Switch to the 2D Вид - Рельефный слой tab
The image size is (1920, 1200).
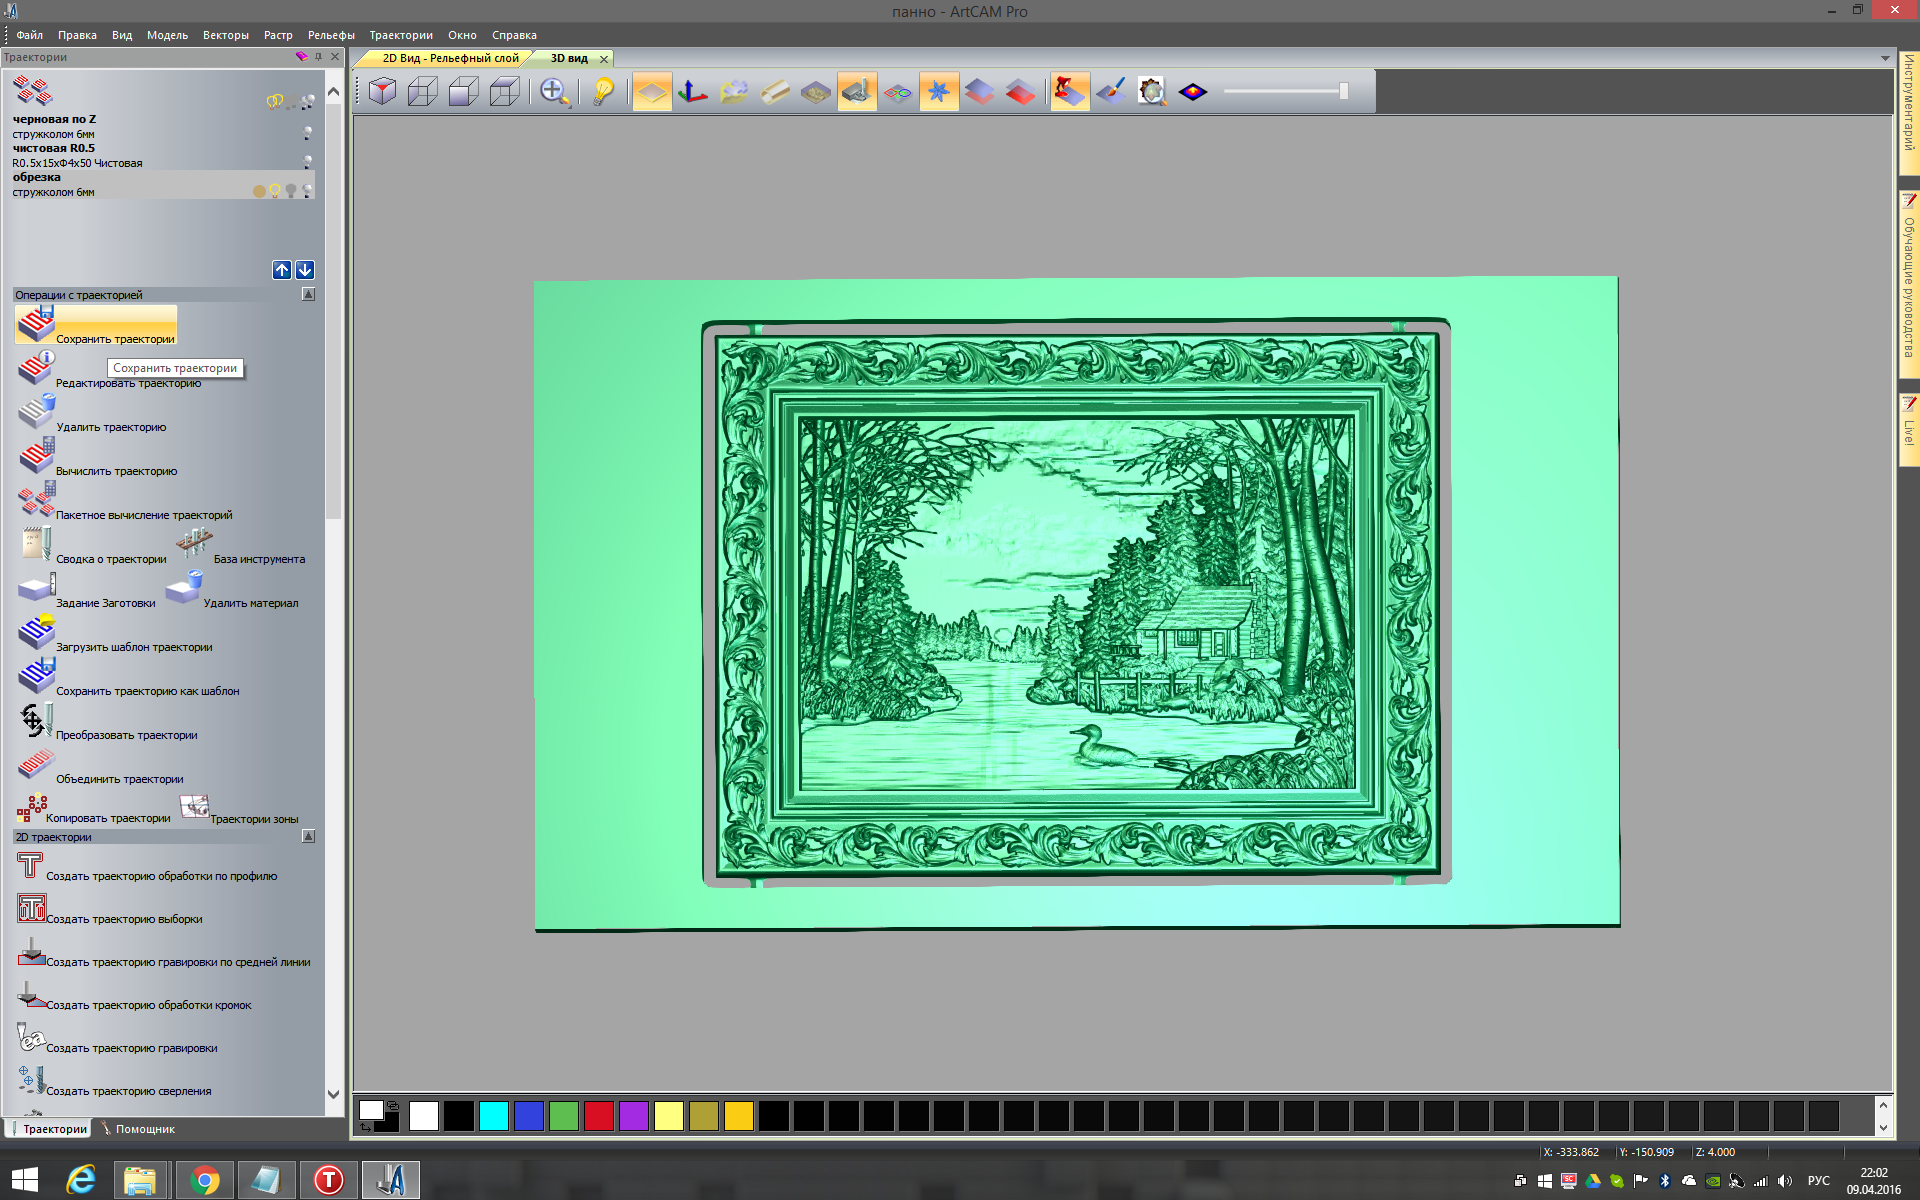[x=449, y=58]
